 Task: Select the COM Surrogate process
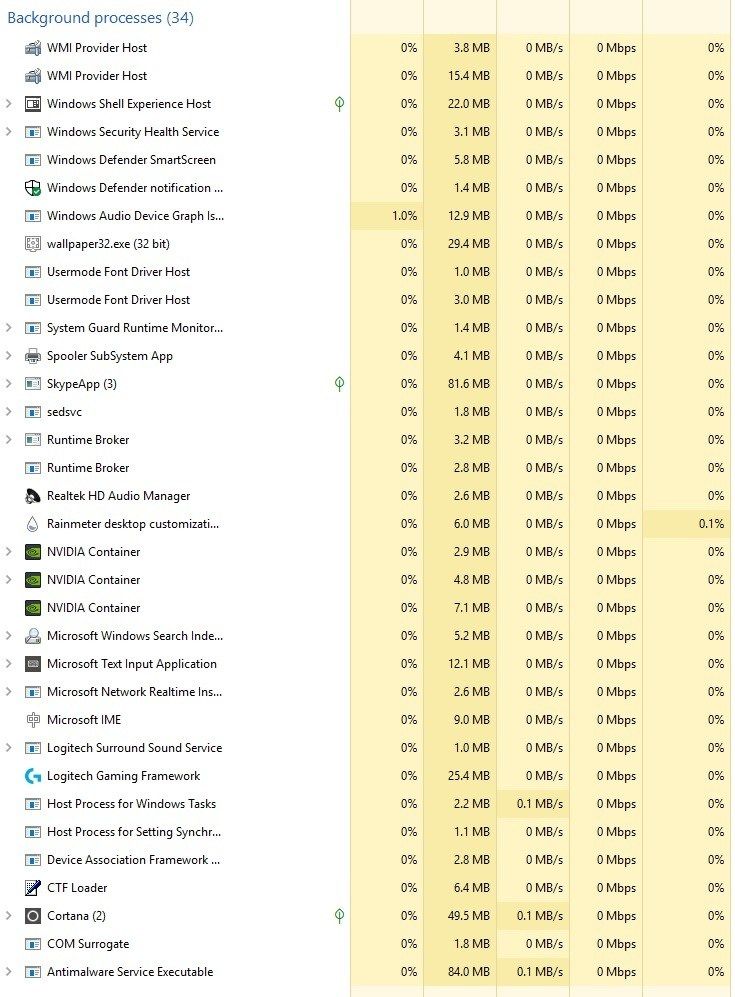[x=88, y=944]
